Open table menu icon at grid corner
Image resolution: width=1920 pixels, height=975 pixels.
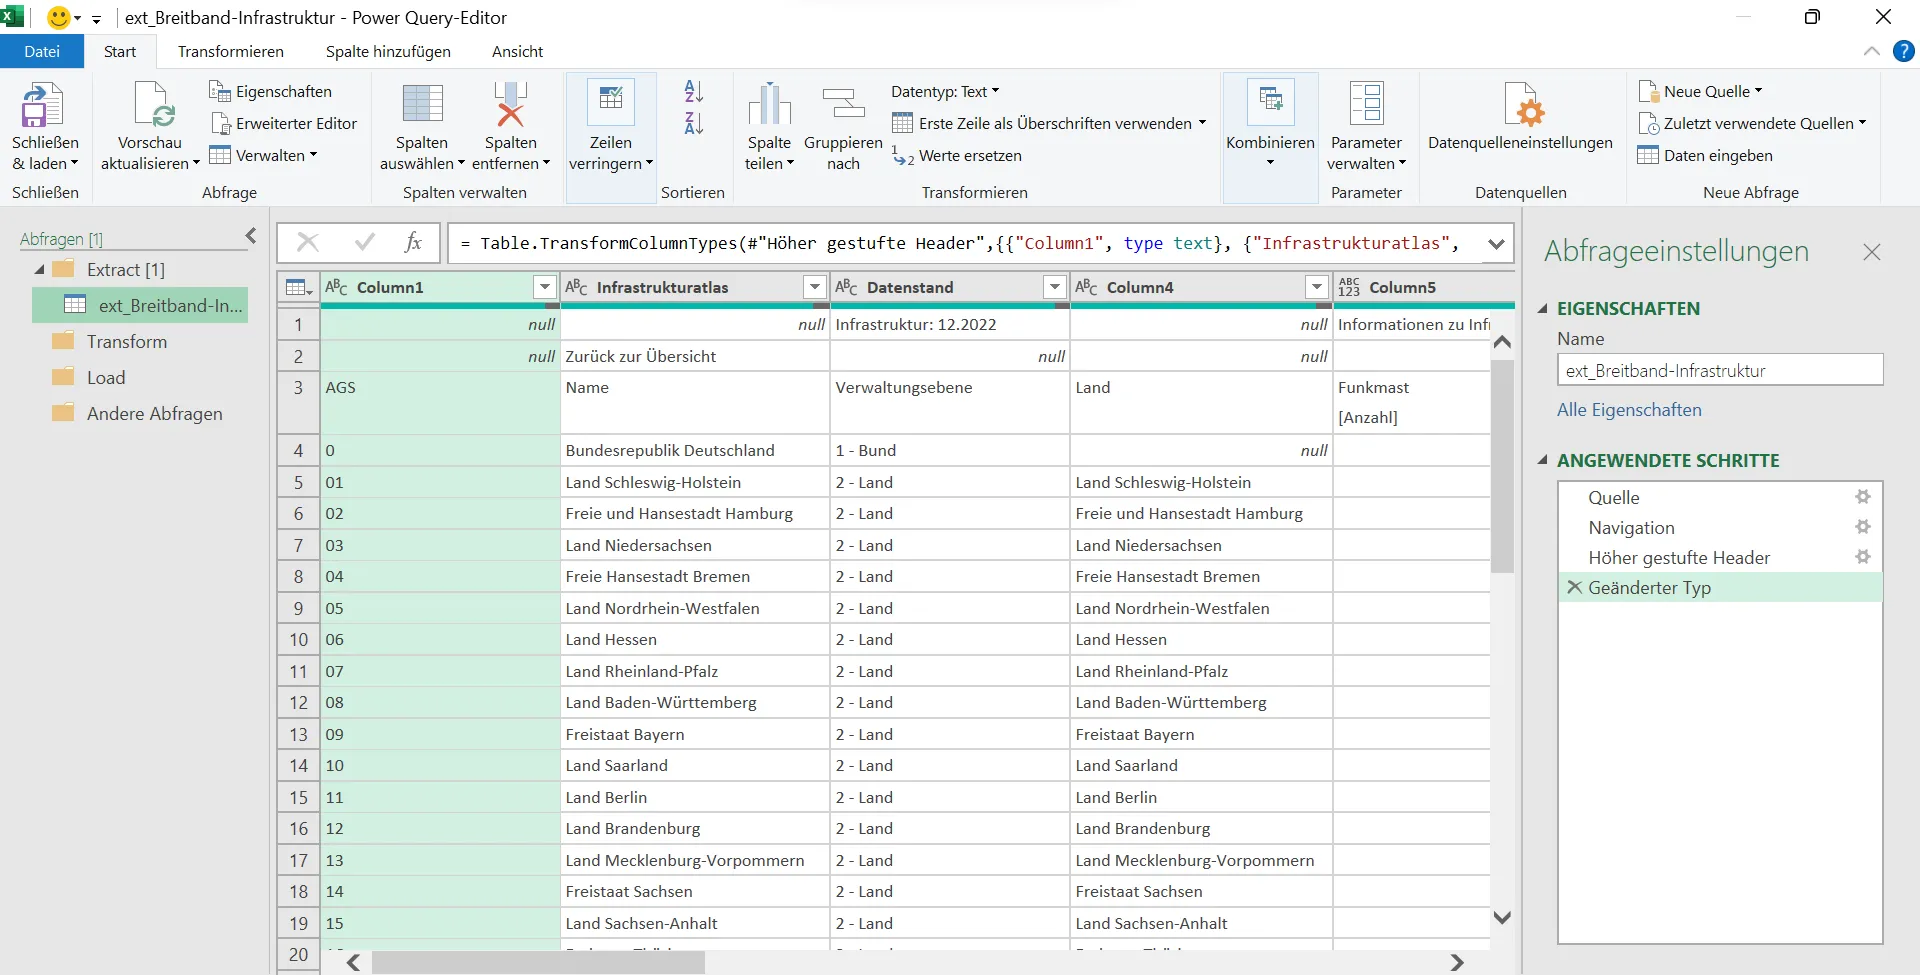pyautogui.click(x=299, y=287)
